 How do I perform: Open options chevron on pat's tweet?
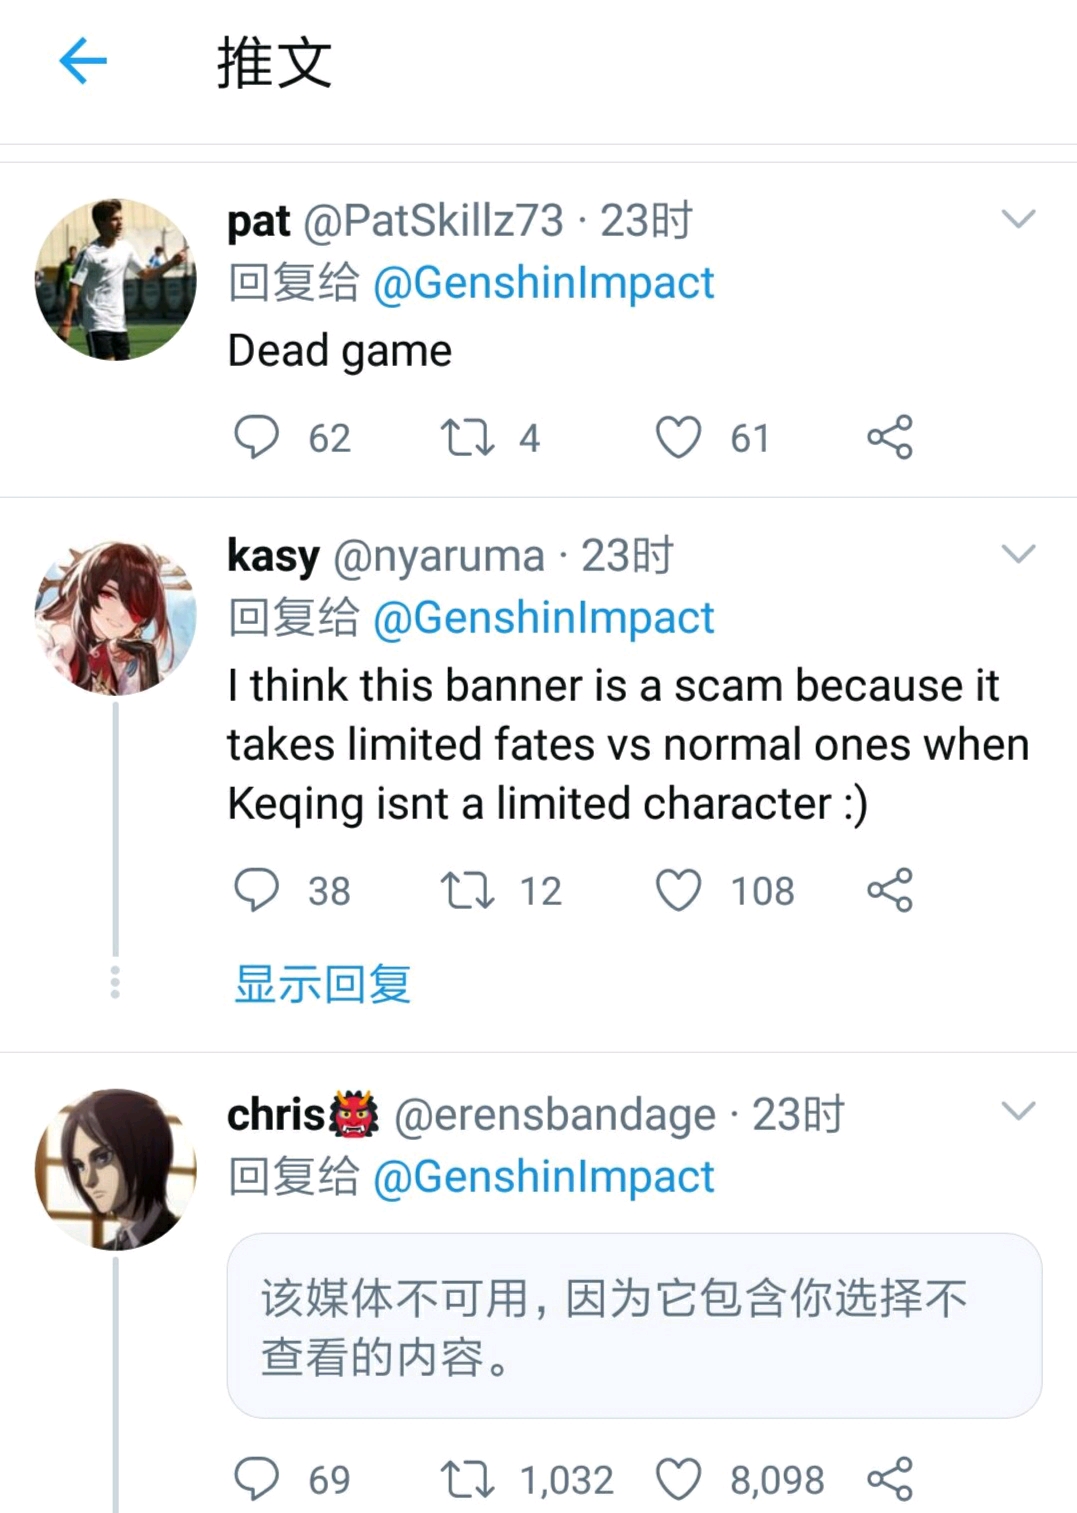(1018, 219)
